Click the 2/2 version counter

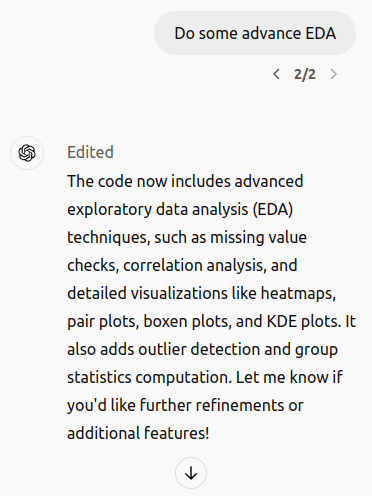305,74
